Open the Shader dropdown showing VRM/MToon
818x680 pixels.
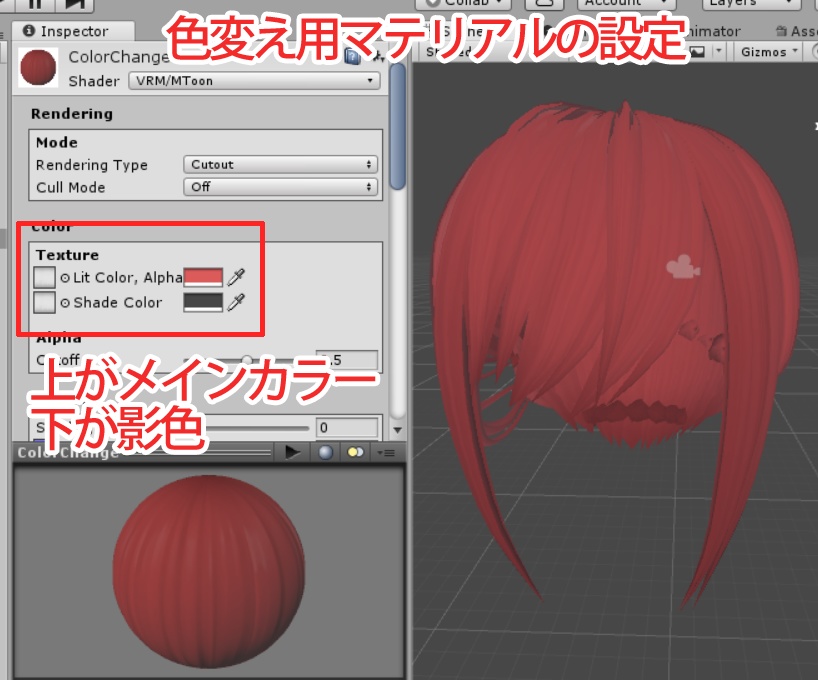click(x=254, y=81)
